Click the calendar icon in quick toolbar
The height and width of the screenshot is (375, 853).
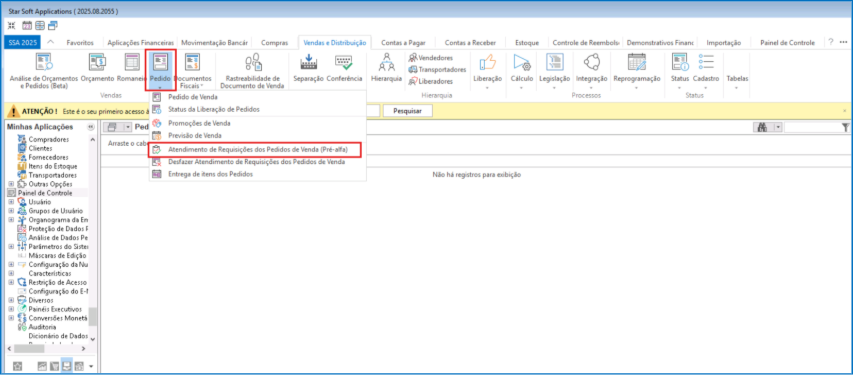click(27, 25)
